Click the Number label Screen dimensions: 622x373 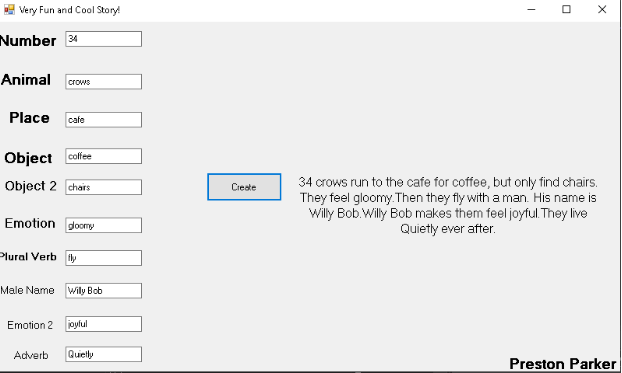click(28, 41)
